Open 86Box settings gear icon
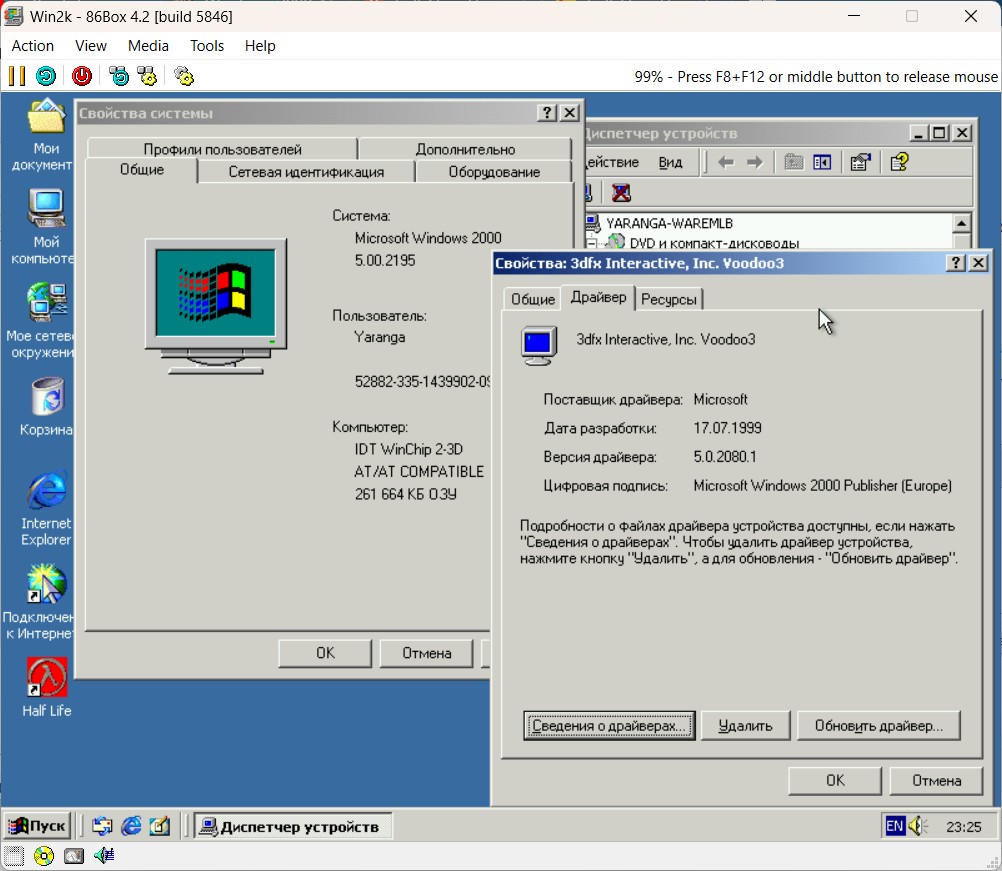Viewport: 1002px width, 871px height. click(x=184, y=76)
